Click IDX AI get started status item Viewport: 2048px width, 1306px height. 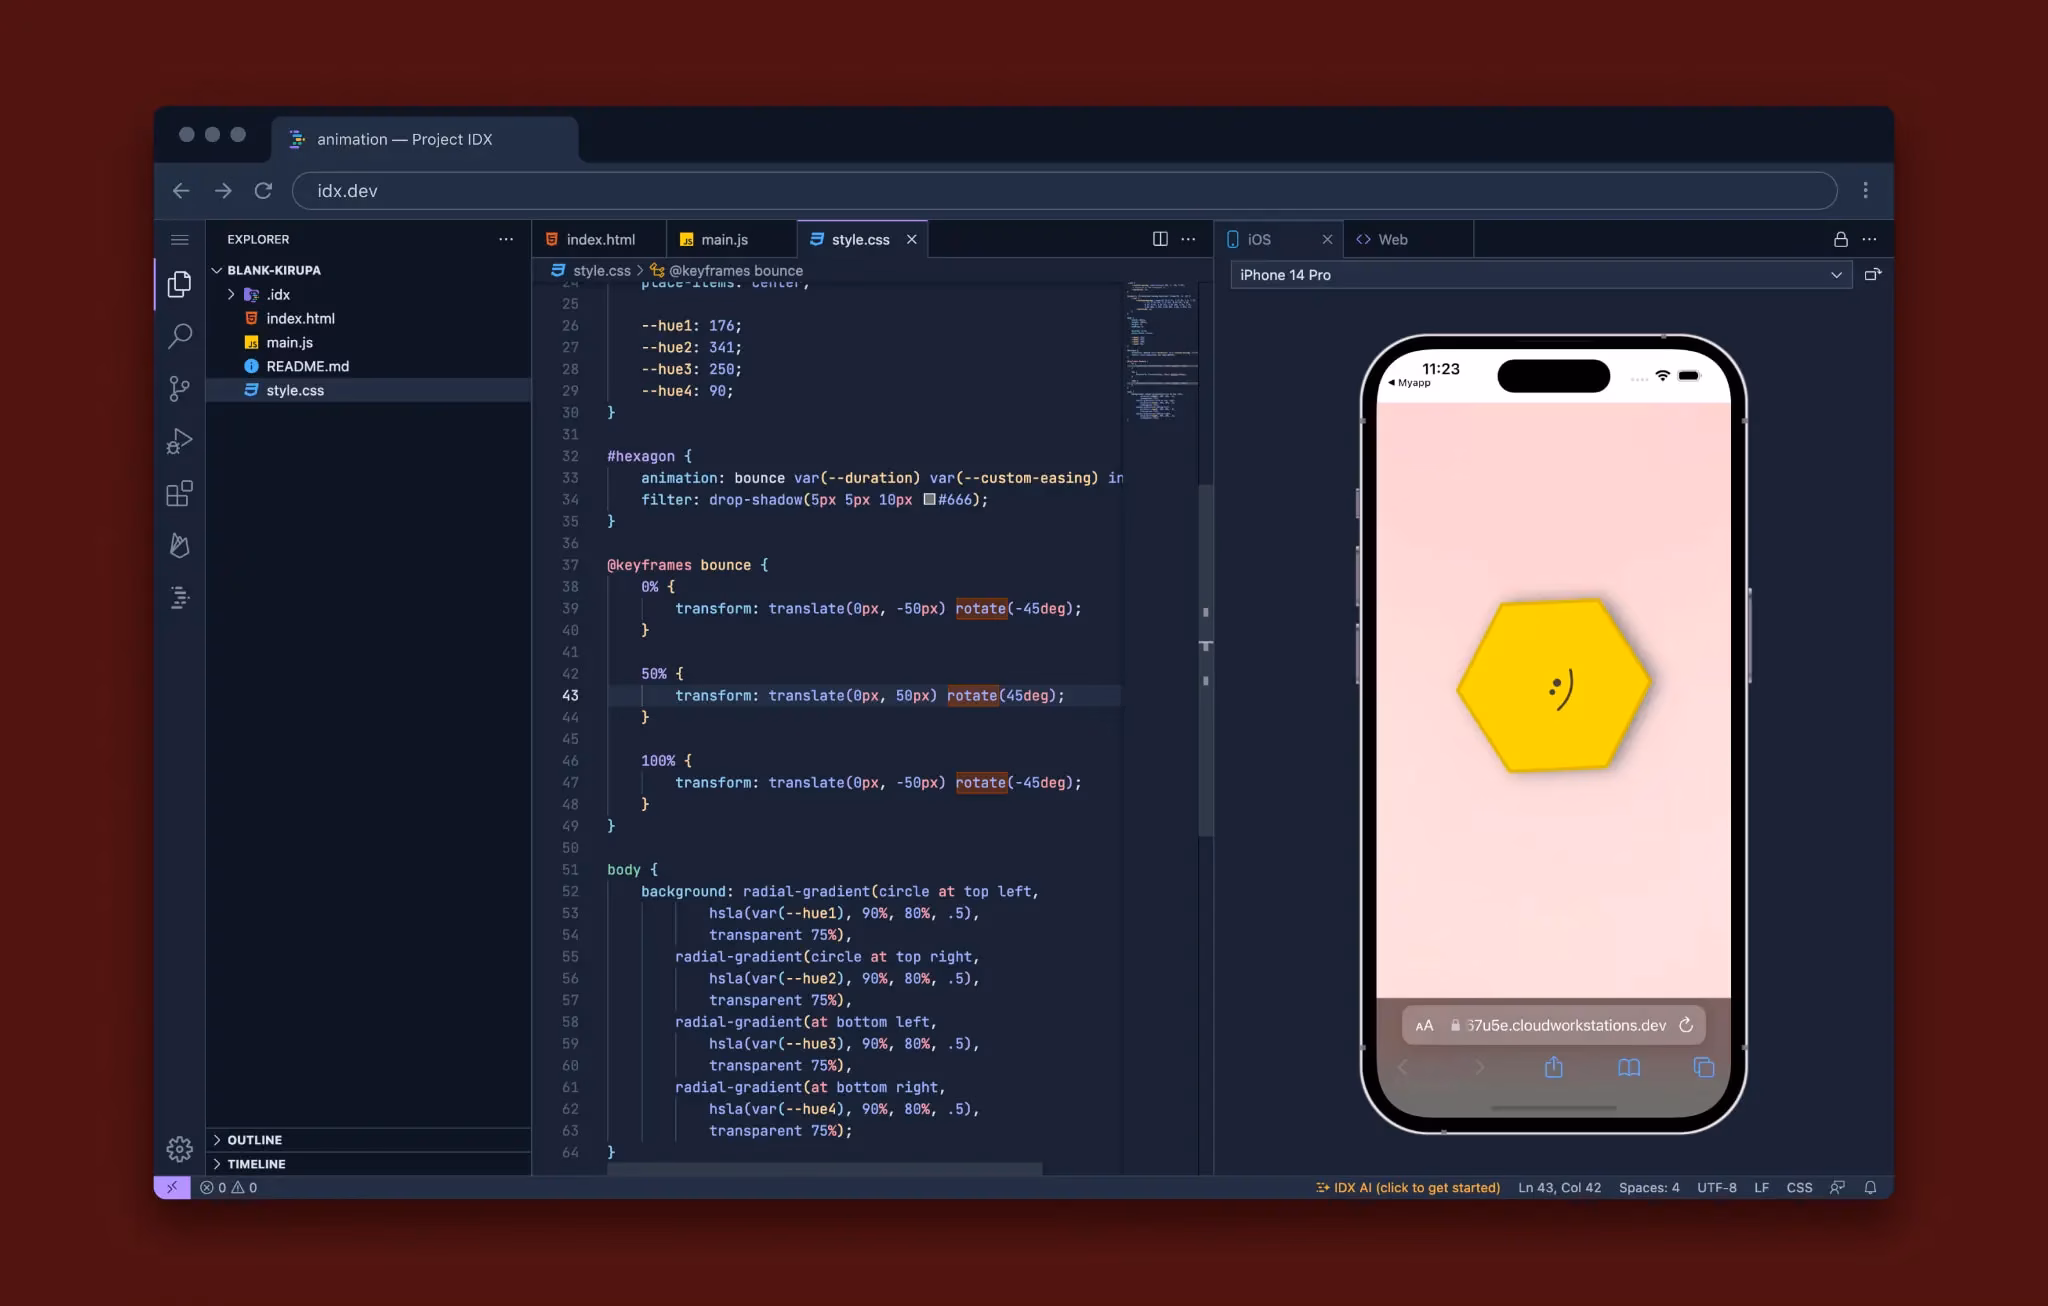(1408, 1187)
